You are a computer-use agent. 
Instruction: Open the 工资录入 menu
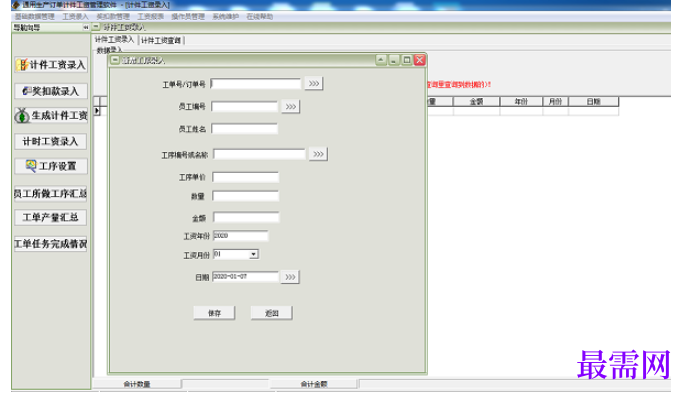[76, 16]
